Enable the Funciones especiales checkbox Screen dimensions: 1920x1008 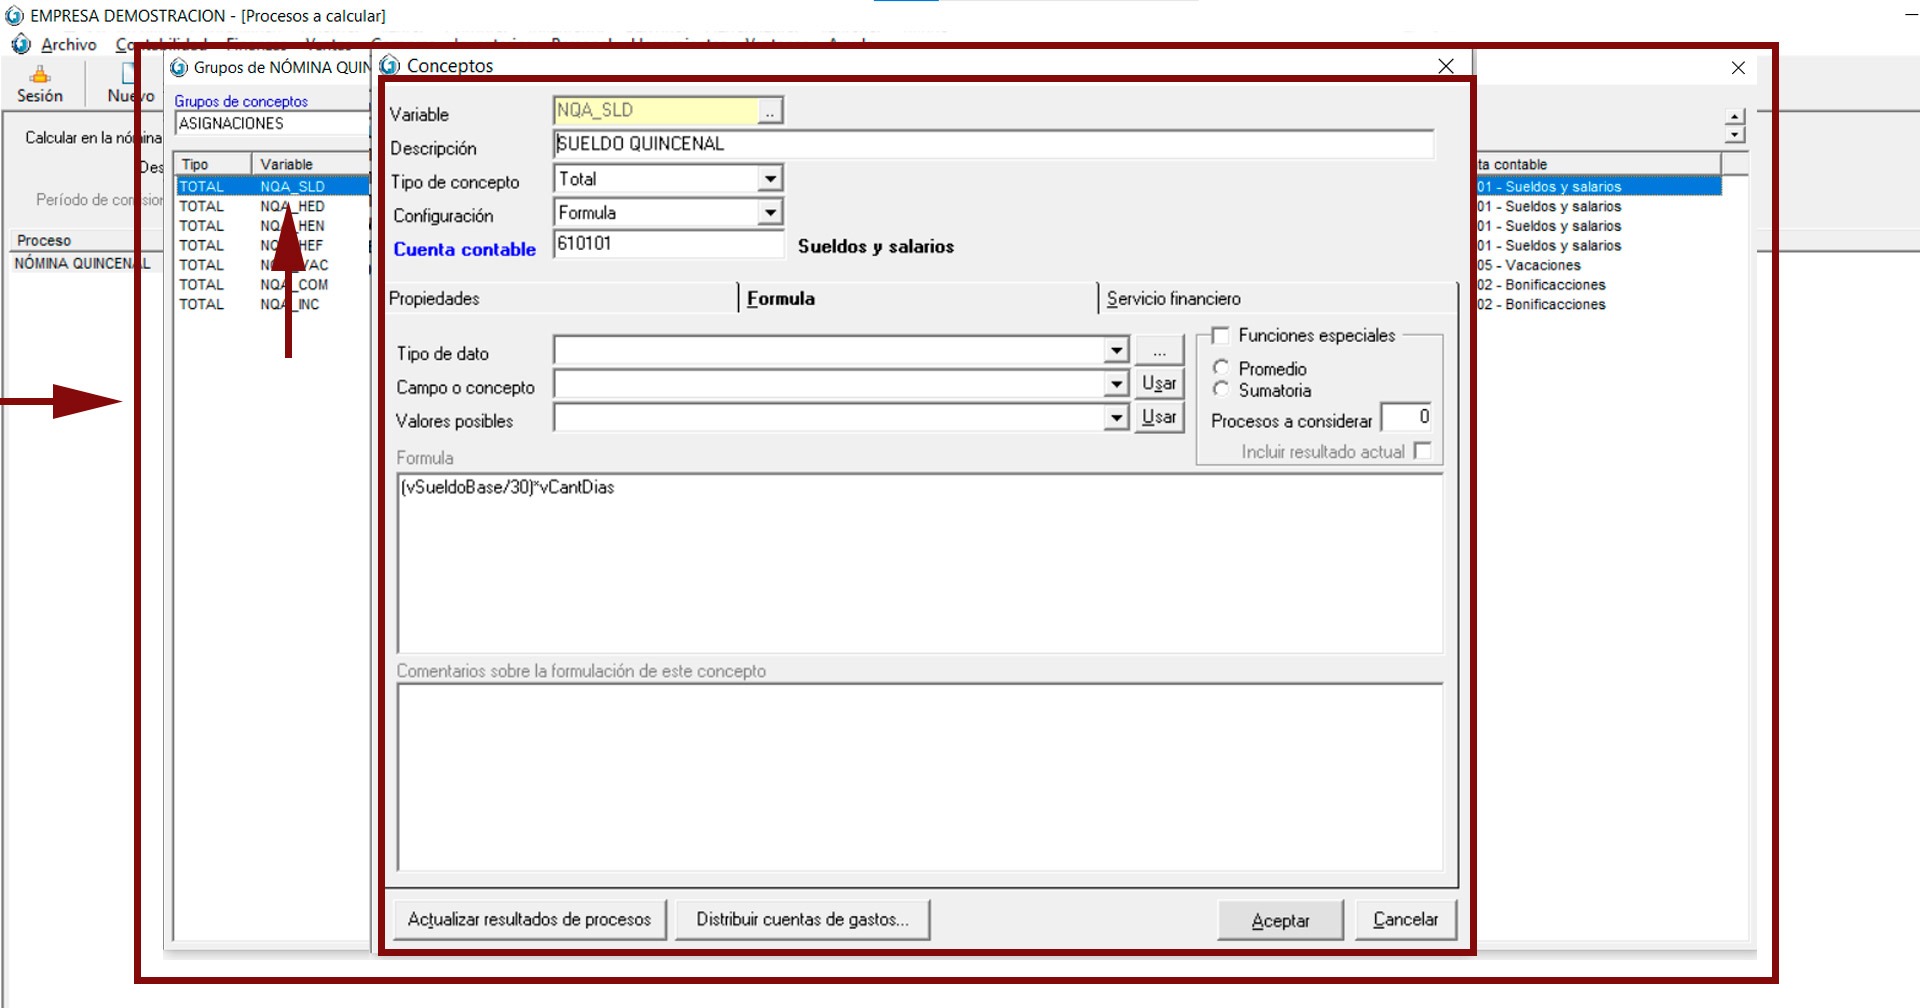(1220, 336)
